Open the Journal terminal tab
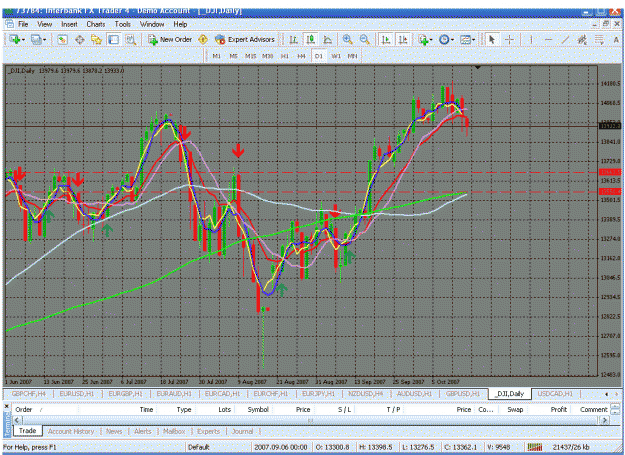The height and width of the screenshot is (455, 625). click(242, 431)
